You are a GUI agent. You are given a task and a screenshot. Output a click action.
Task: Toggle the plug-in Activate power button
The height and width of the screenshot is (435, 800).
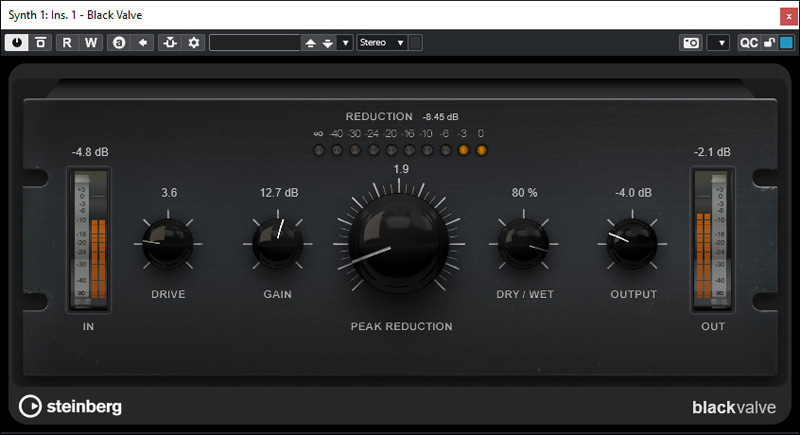[x=17, y=42]
